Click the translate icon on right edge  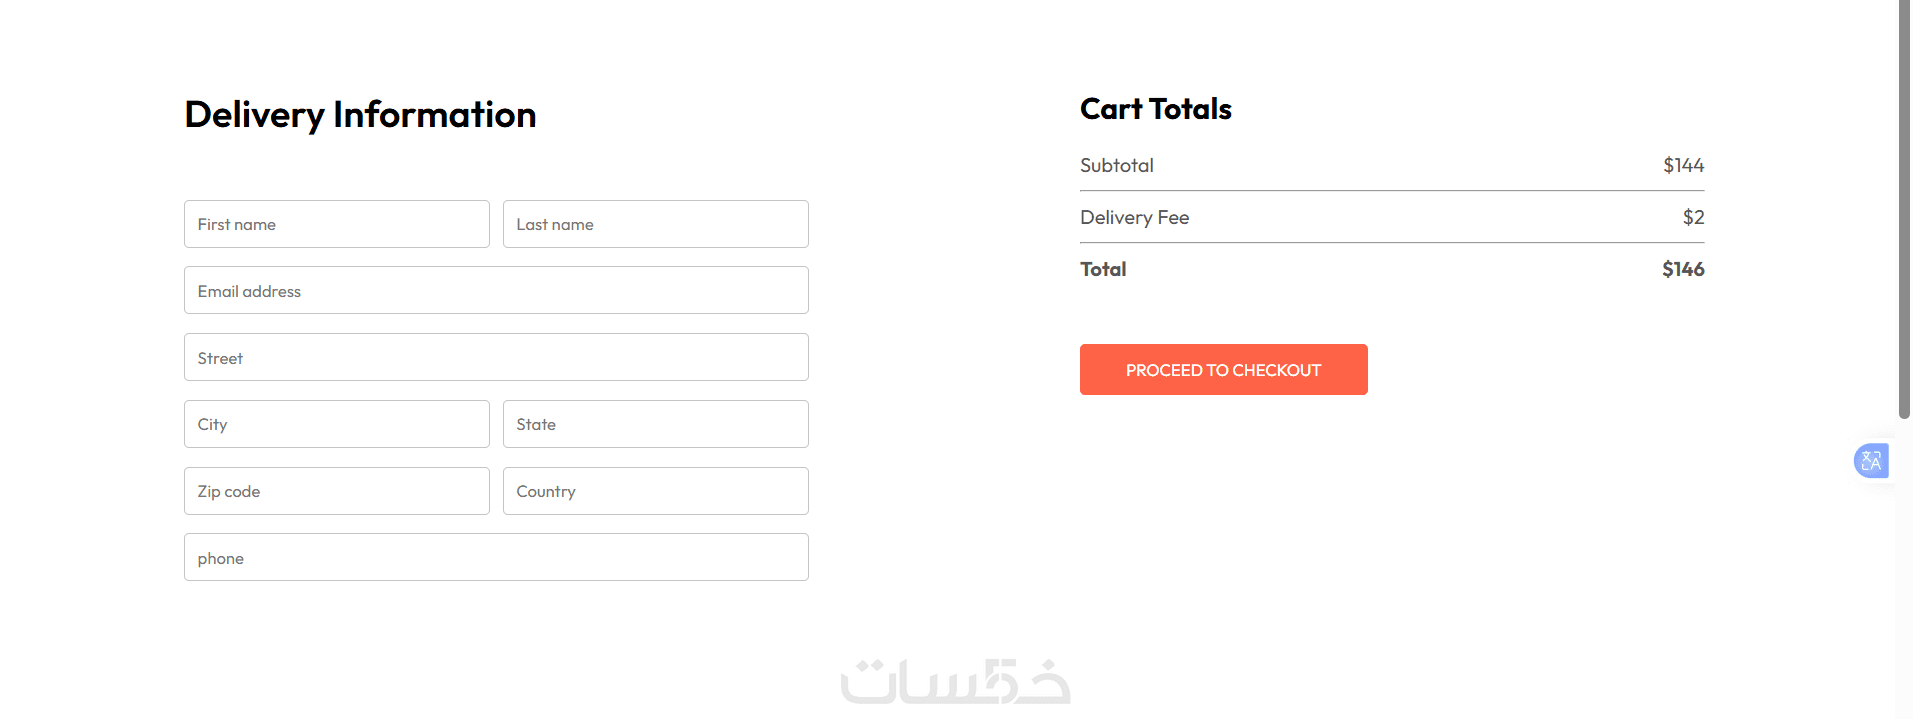(1871, 461)
